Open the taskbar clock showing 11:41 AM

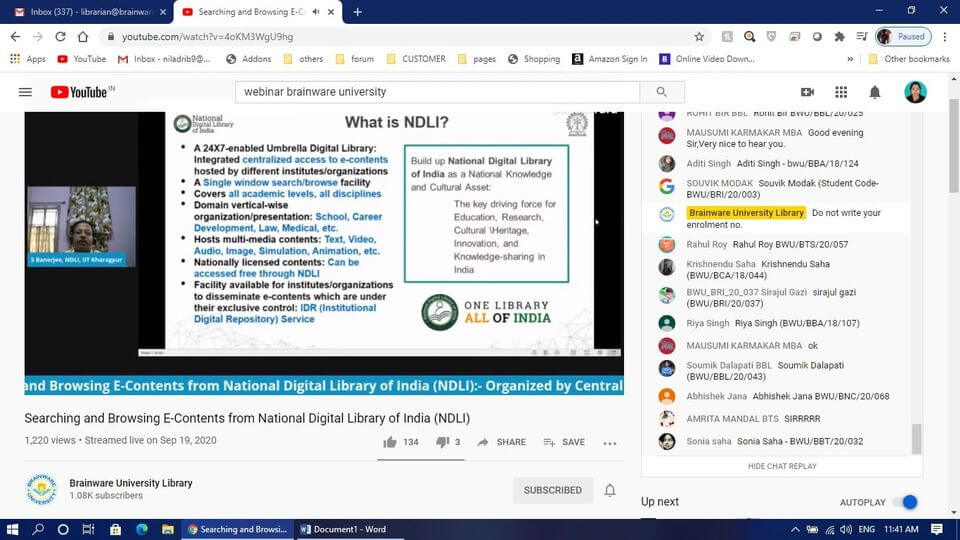click(901, 529)
